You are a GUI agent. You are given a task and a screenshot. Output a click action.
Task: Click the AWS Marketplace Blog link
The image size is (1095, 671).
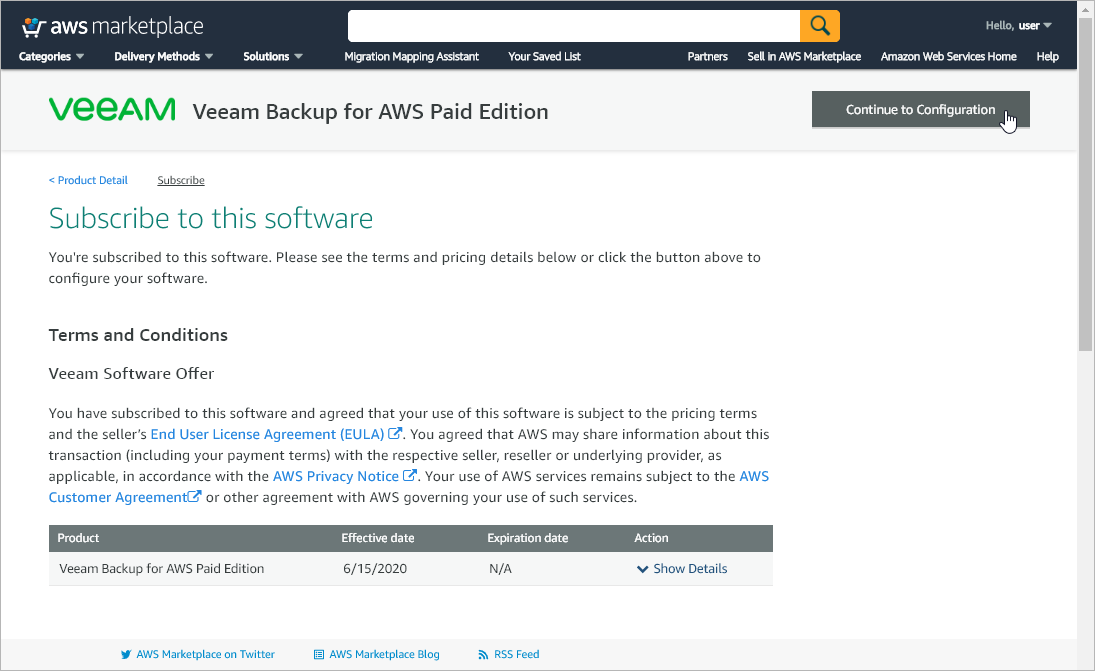(x=376, y=654)
